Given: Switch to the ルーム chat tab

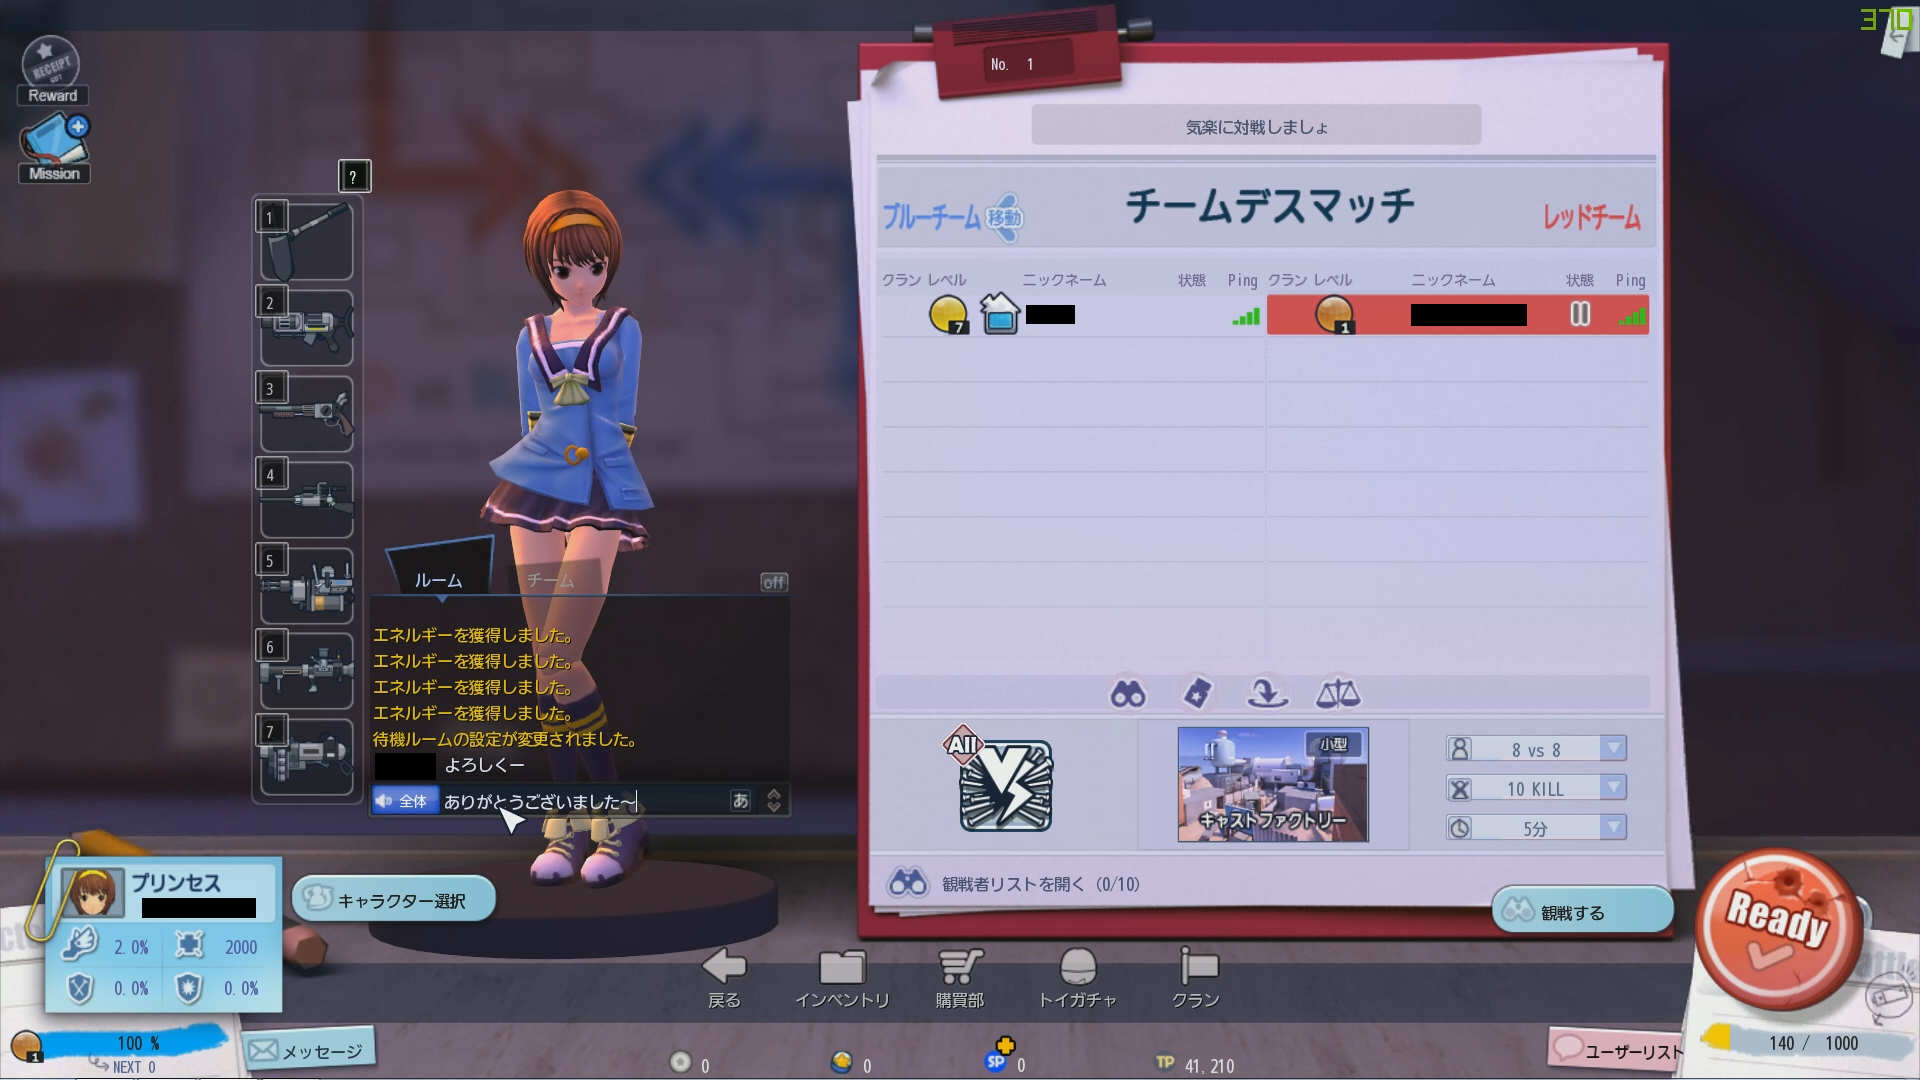Looking at the screenshot, I should (x=438, y=579).
